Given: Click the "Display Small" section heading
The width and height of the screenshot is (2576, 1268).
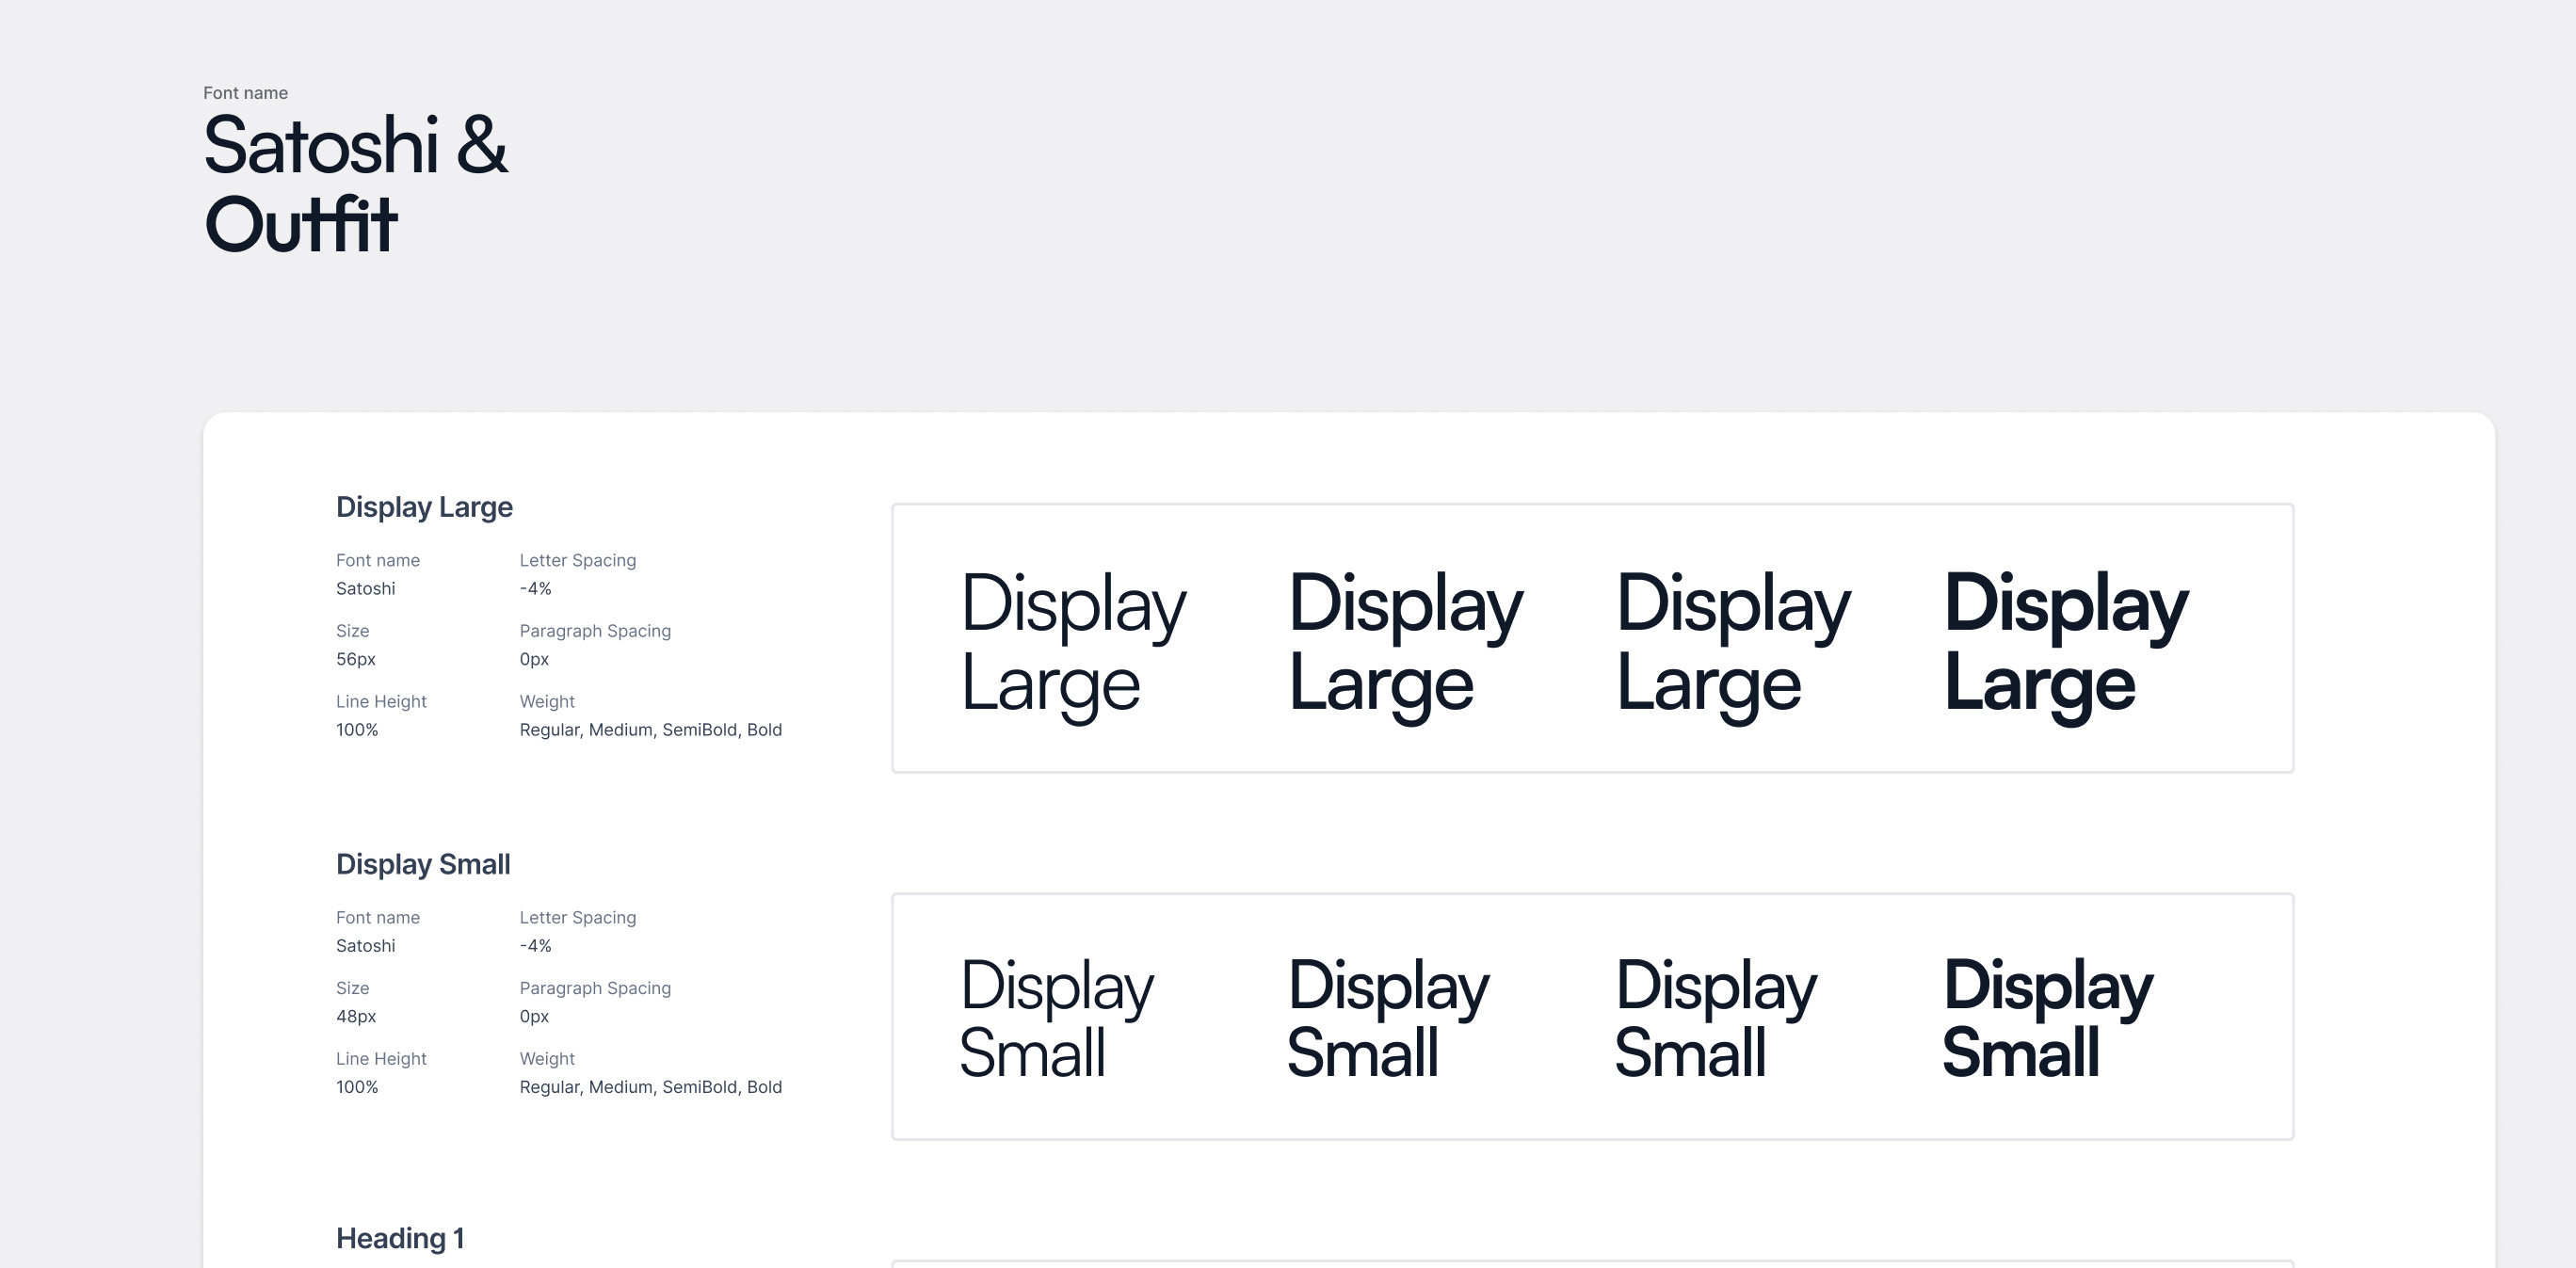Looking at the screenshot, I should pyautogui.click(x=423, y=864).
